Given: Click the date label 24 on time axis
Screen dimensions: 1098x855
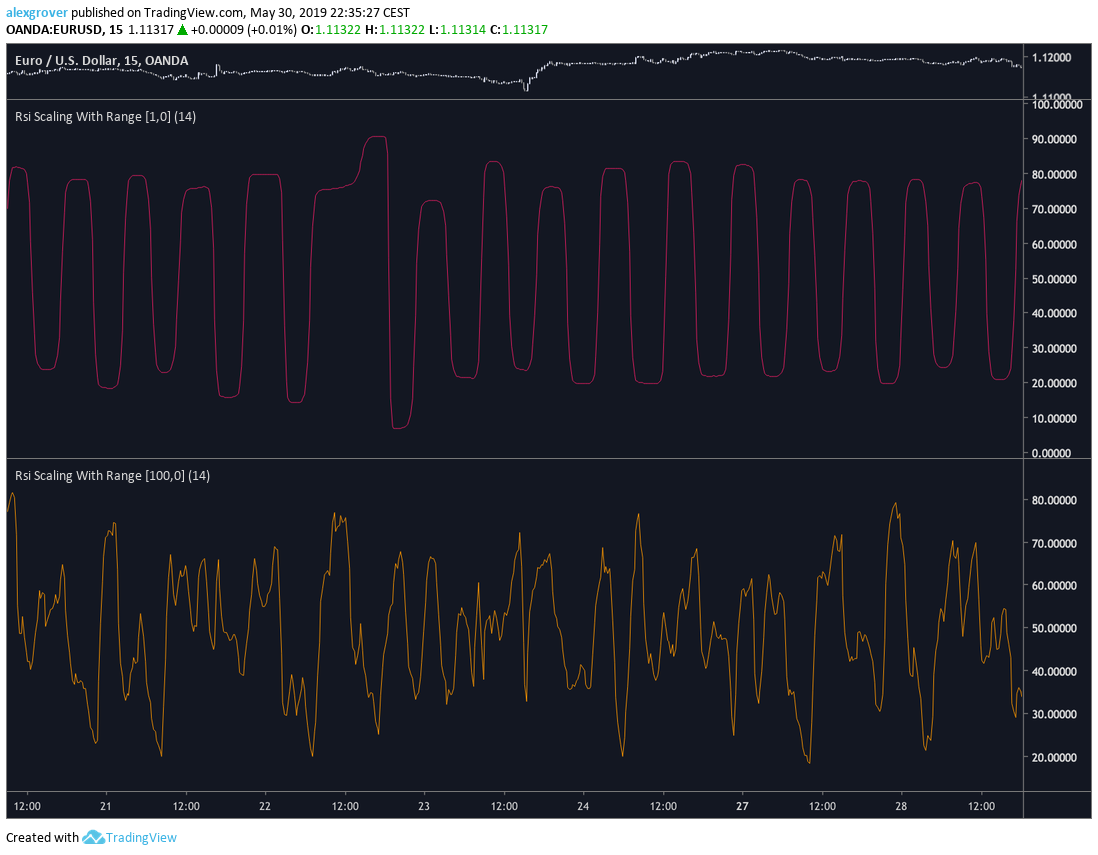Looking at the screenshot, I should (583, 806).
